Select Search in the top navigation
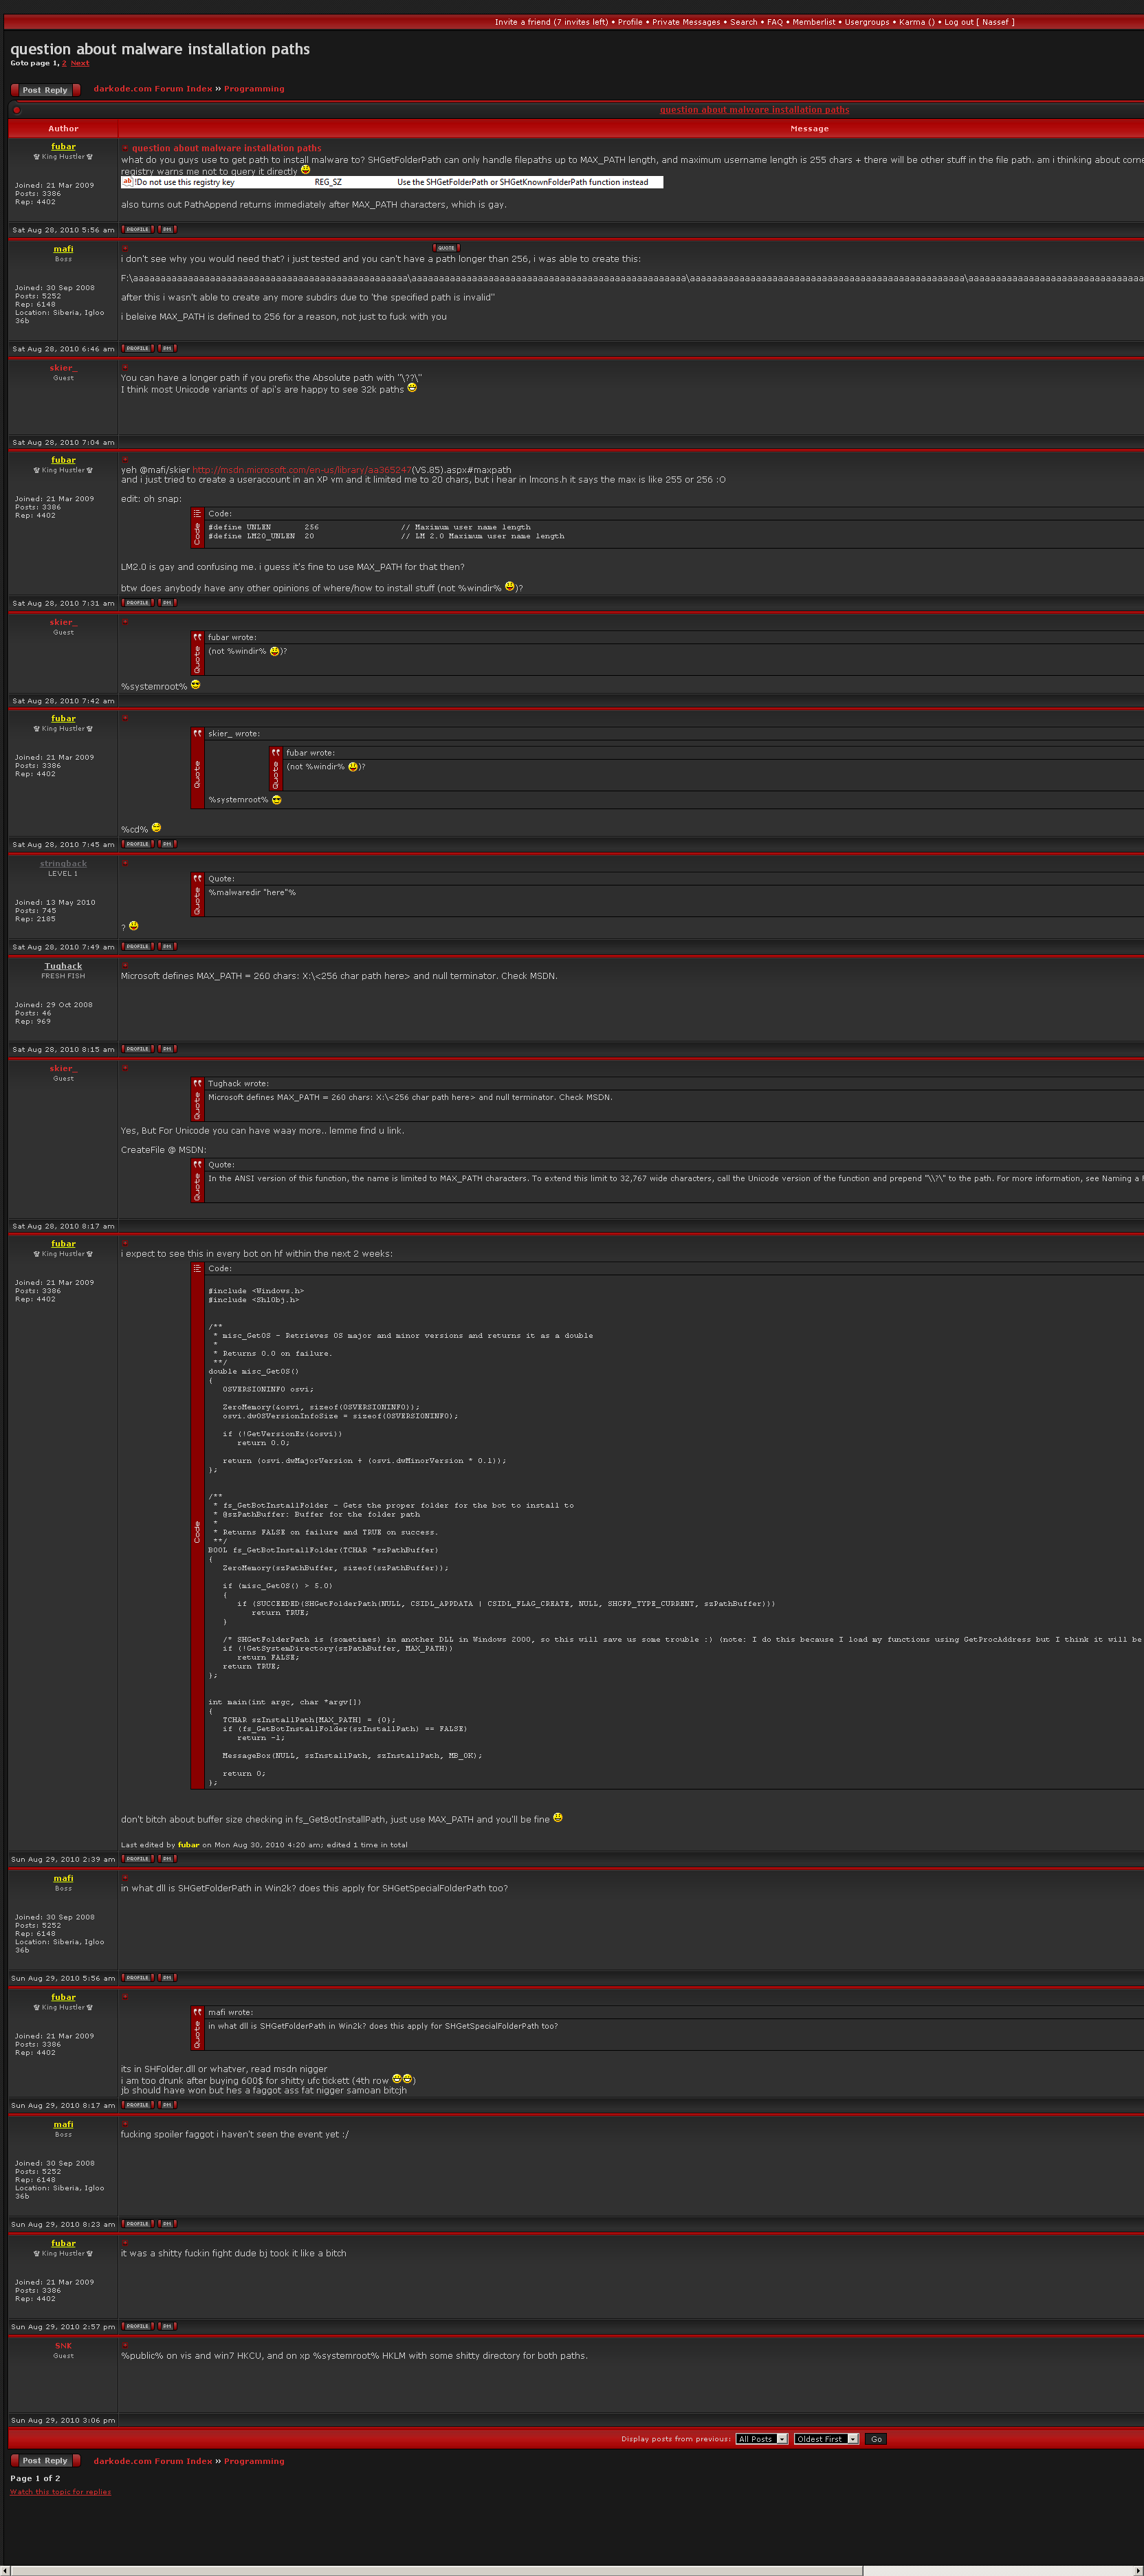The image size is (1144, 2576). 743,22
